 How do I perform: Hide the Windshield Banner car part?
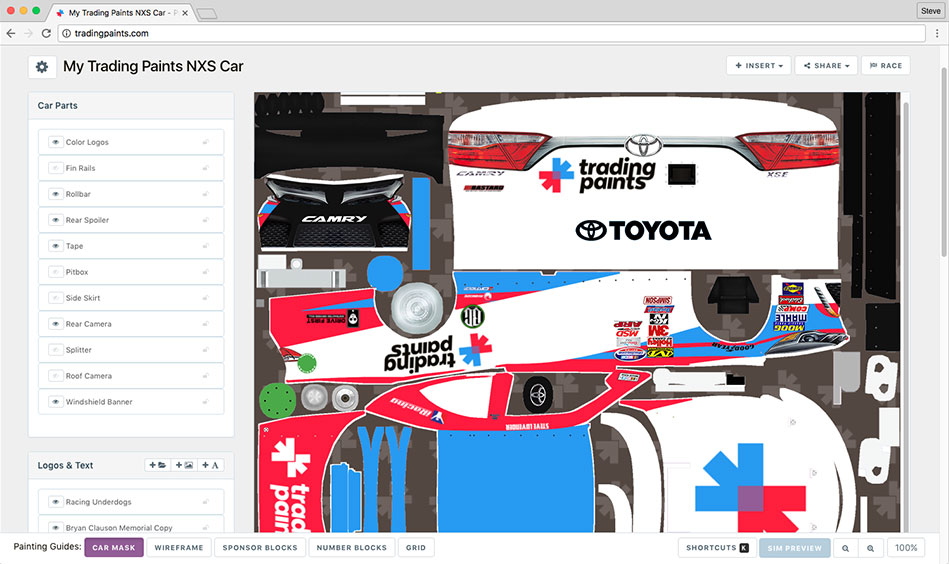coord(56,402)
